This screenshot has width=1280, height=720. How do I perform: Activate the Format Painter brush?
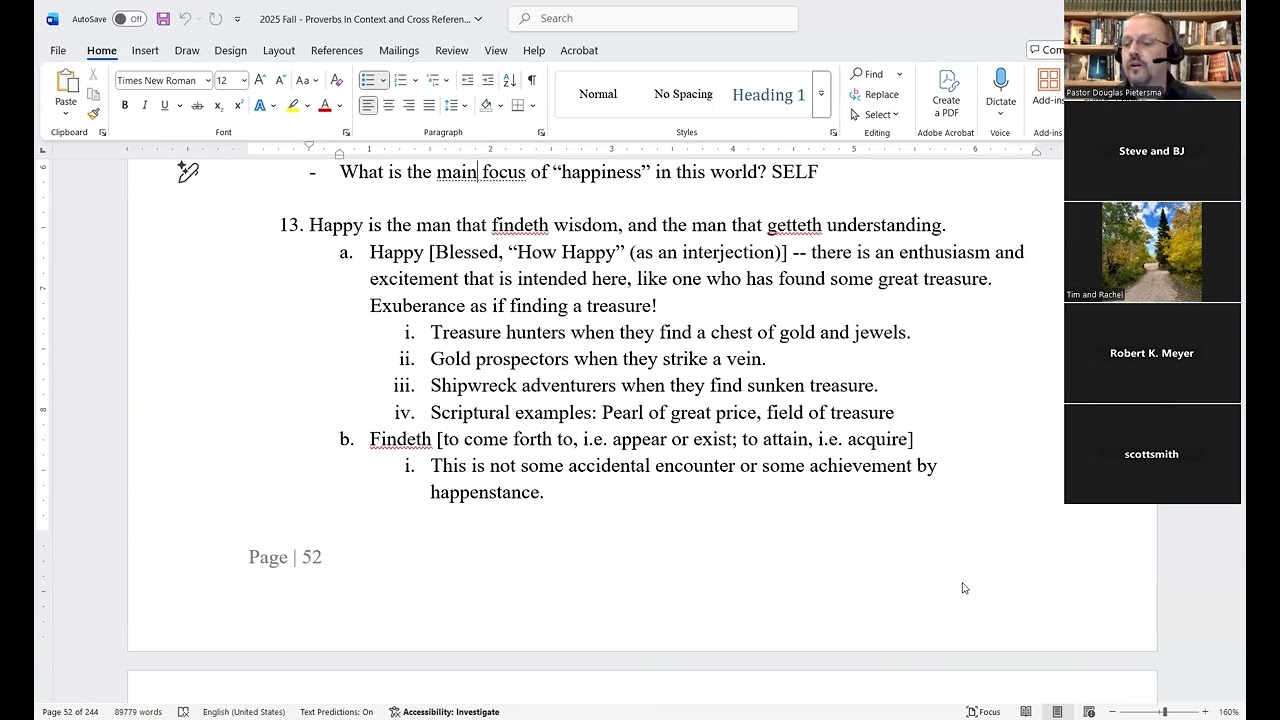click(93, 113)
